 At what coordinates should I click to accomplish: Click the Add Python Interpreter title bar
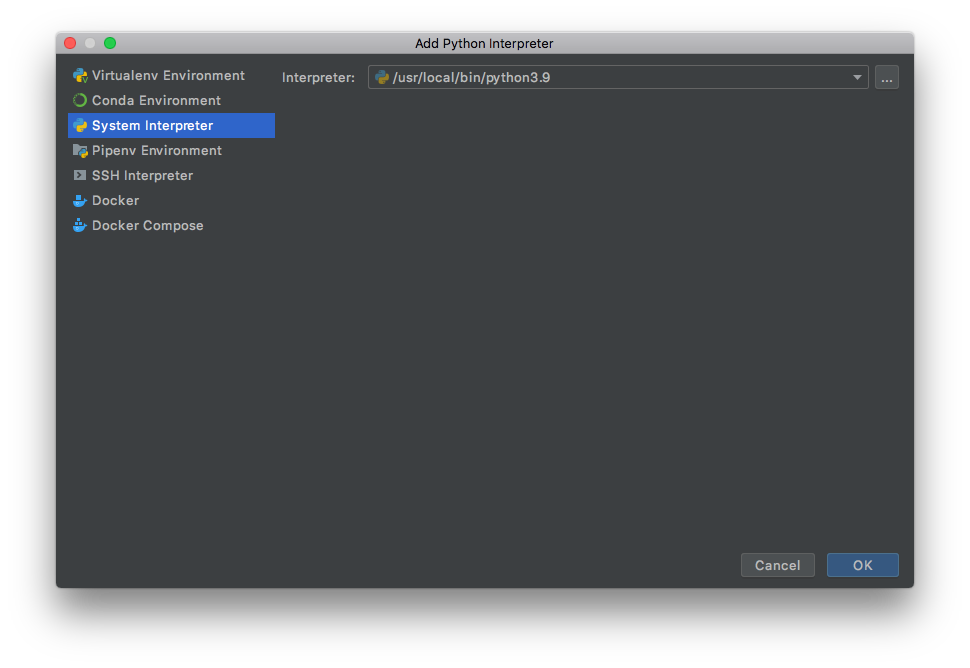[x=484, y=43]
